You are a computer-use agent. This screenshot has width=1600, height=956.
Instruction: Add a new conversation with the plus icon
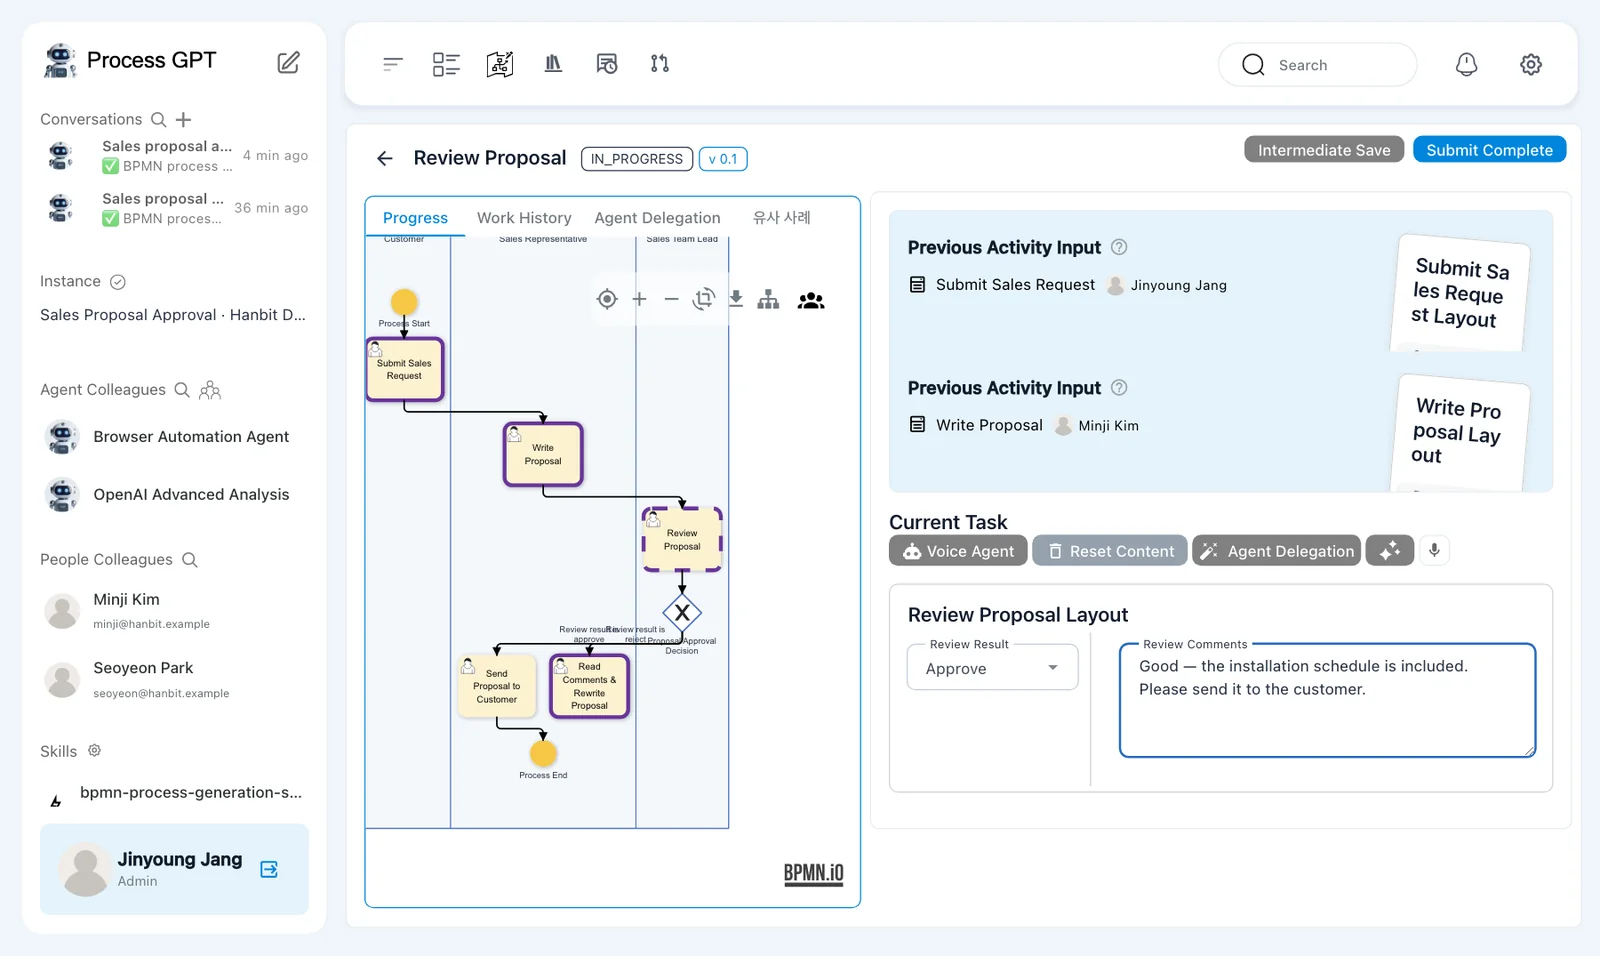(183, 120)
